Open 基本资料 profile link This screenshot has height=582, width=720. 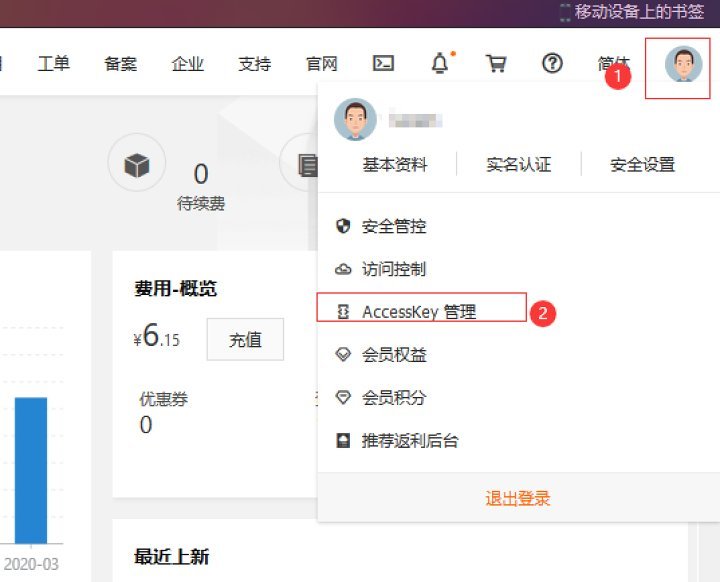point(395,164)
